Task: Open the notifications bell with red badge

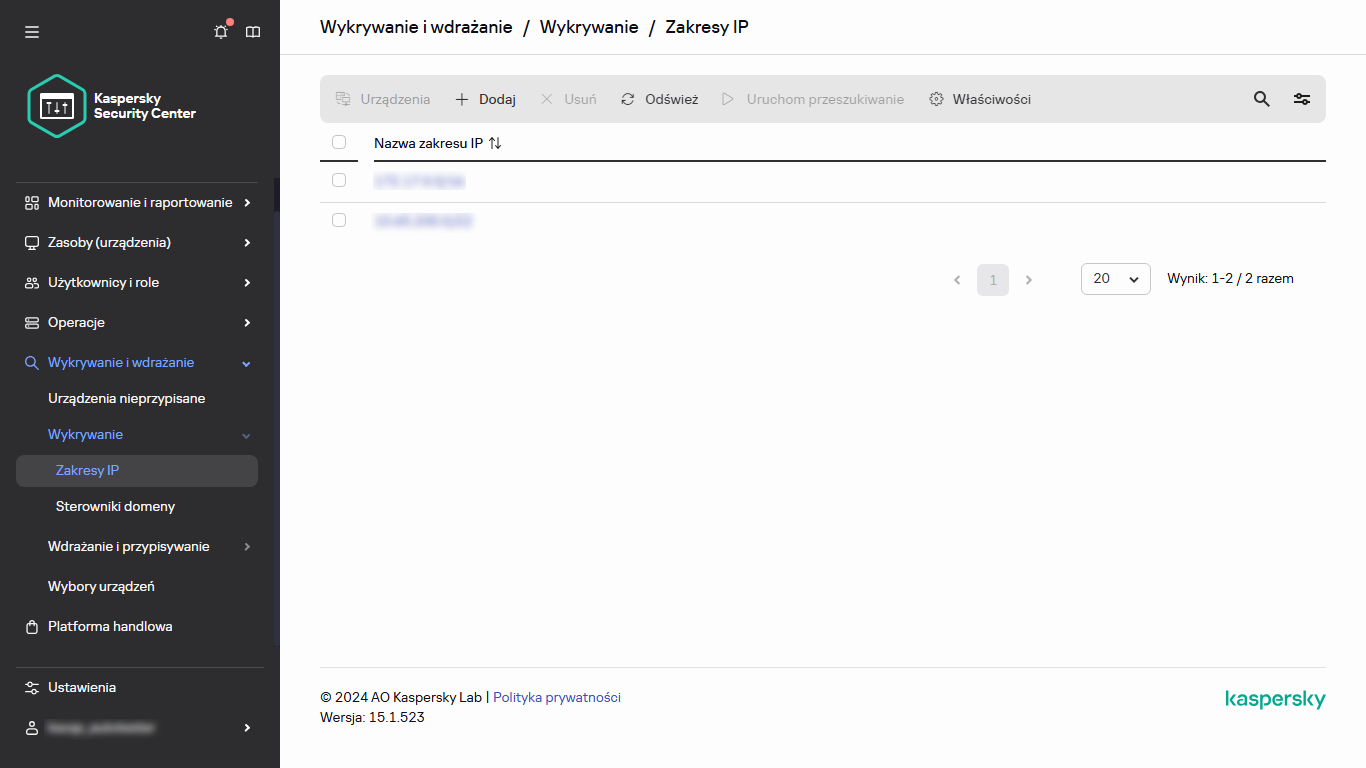Action: click(220, 31)
